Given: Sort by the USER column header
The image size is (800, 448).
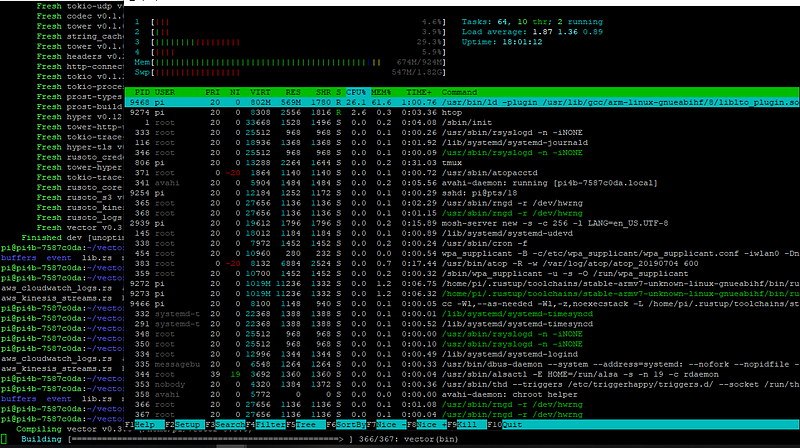Looking at the screenshot, I should pos(165,92).
